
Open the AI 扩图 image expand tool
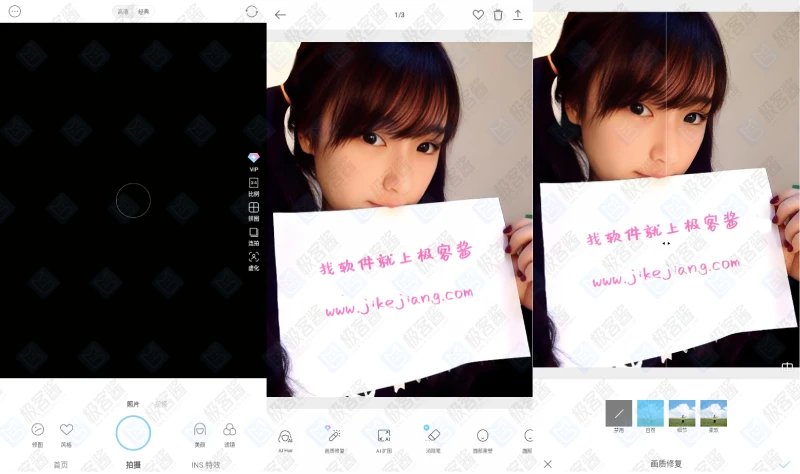pyautogui.click(x=384, y=441)
